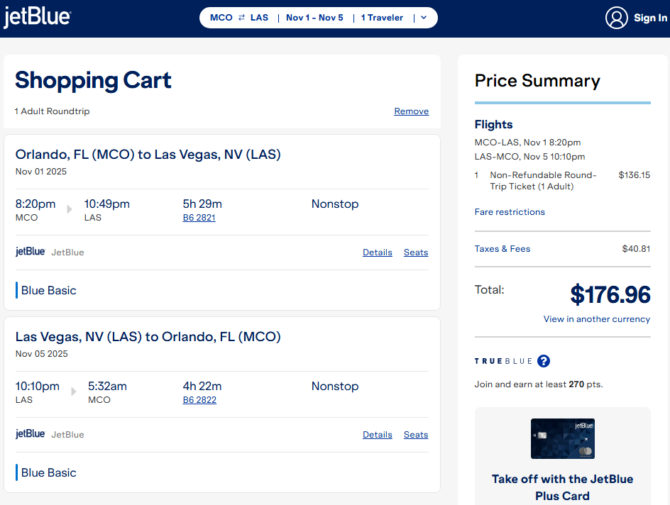Click the outbound flight arrow icon
Screen dimensions: 670x505
(x=69, y=210)
